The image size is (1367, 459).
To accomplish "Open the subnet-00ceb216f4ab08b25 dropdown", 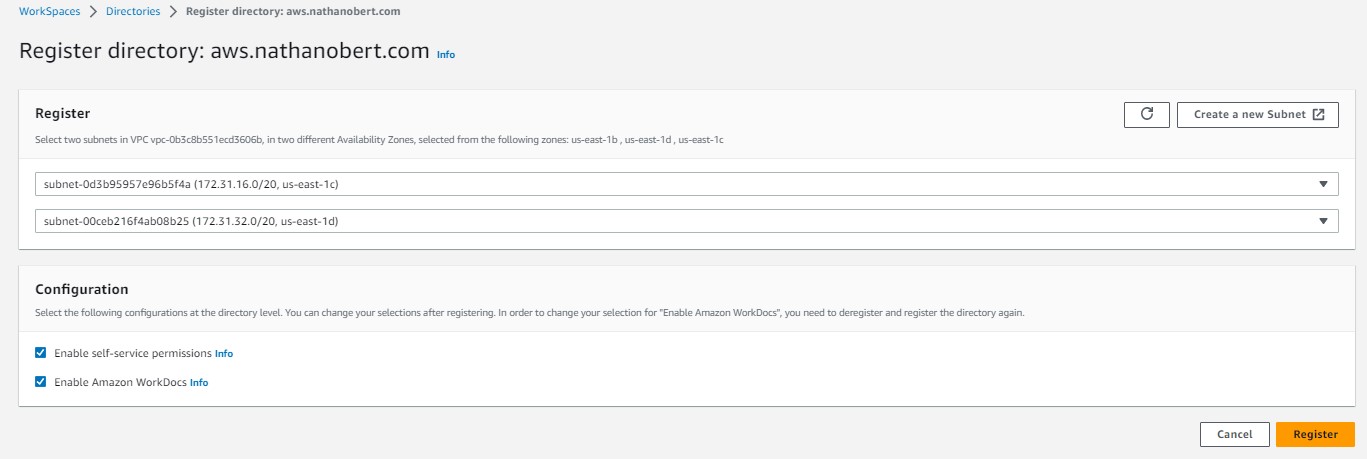I will (686, 221).
